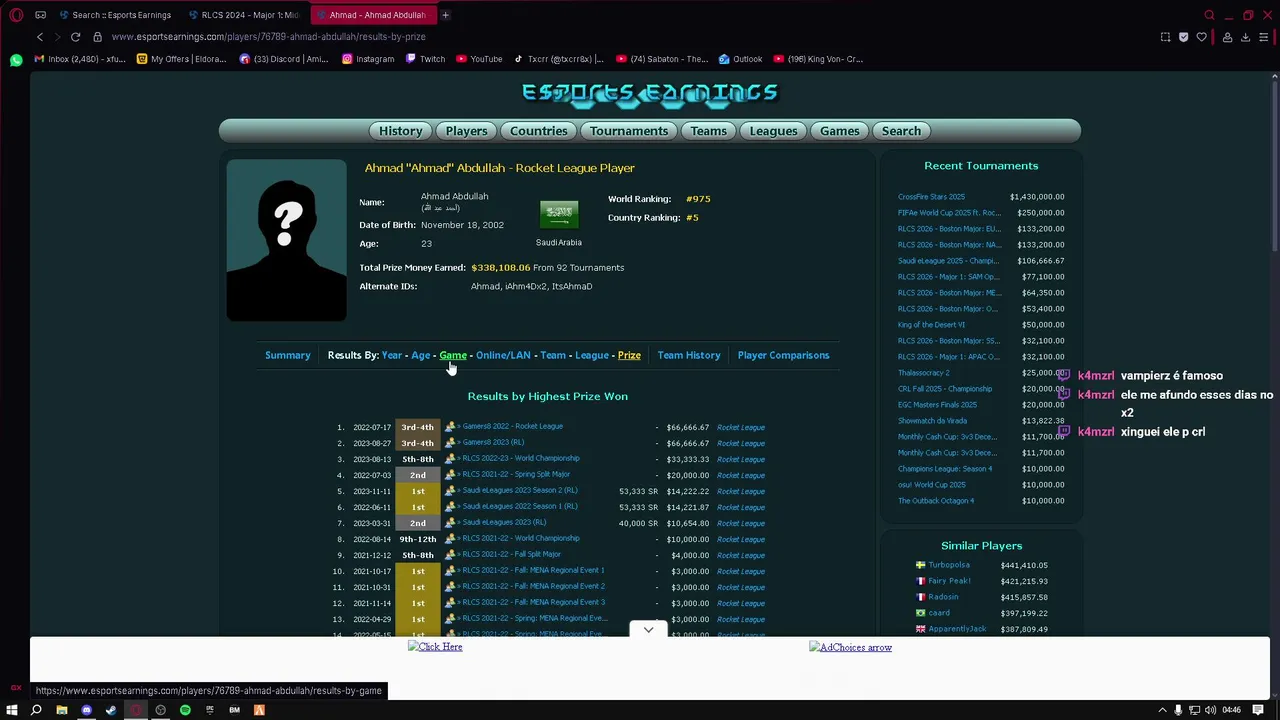Open a new tab with plus button

(445, 15)
